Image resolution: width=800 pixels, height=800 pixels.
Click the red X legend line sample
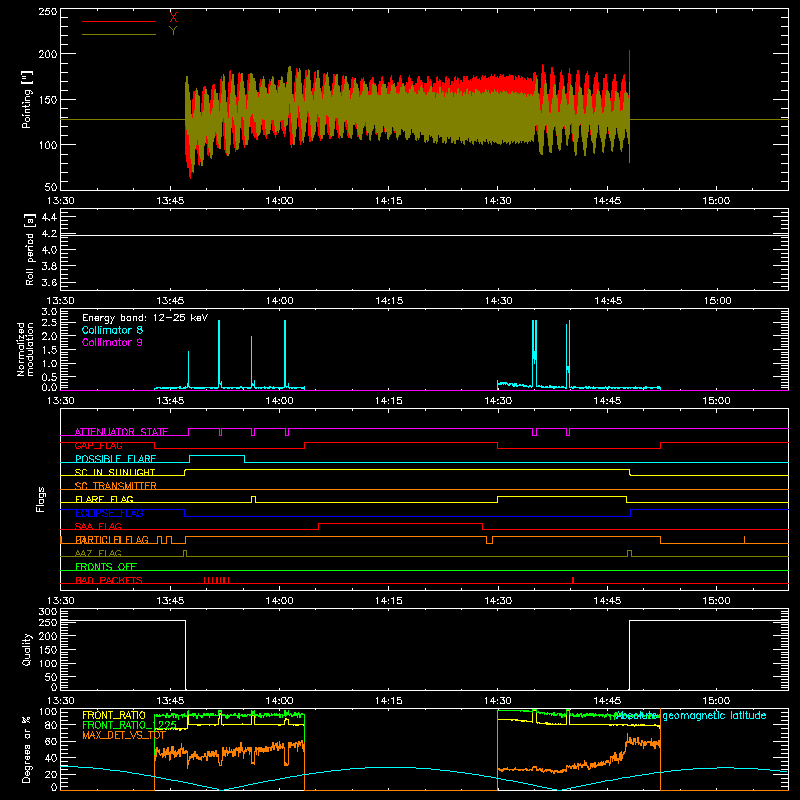(x=119, y=21)
